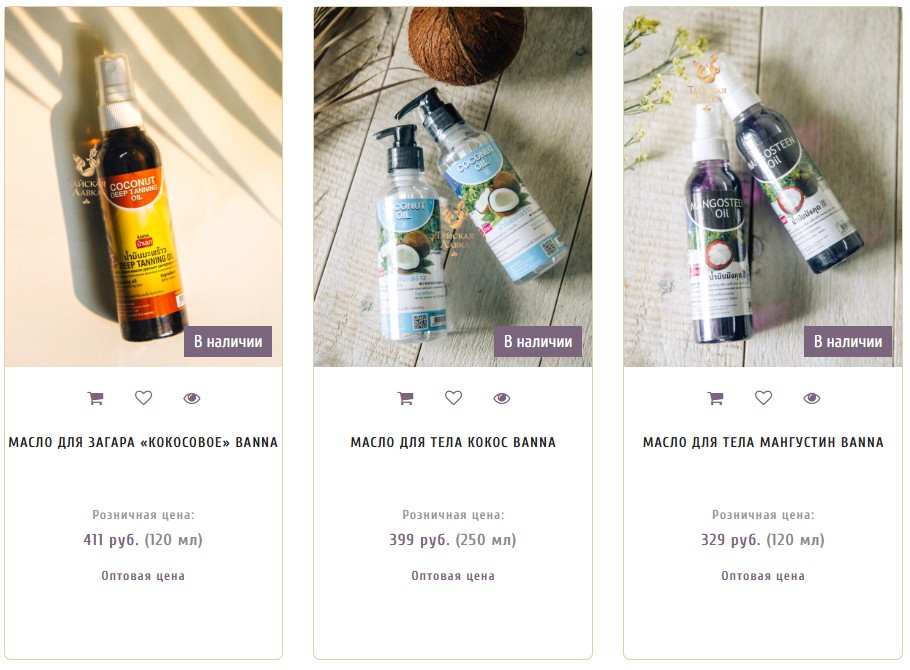
Task: Open the coconut tanning oil product photo
Action: (x=143, y=187)
